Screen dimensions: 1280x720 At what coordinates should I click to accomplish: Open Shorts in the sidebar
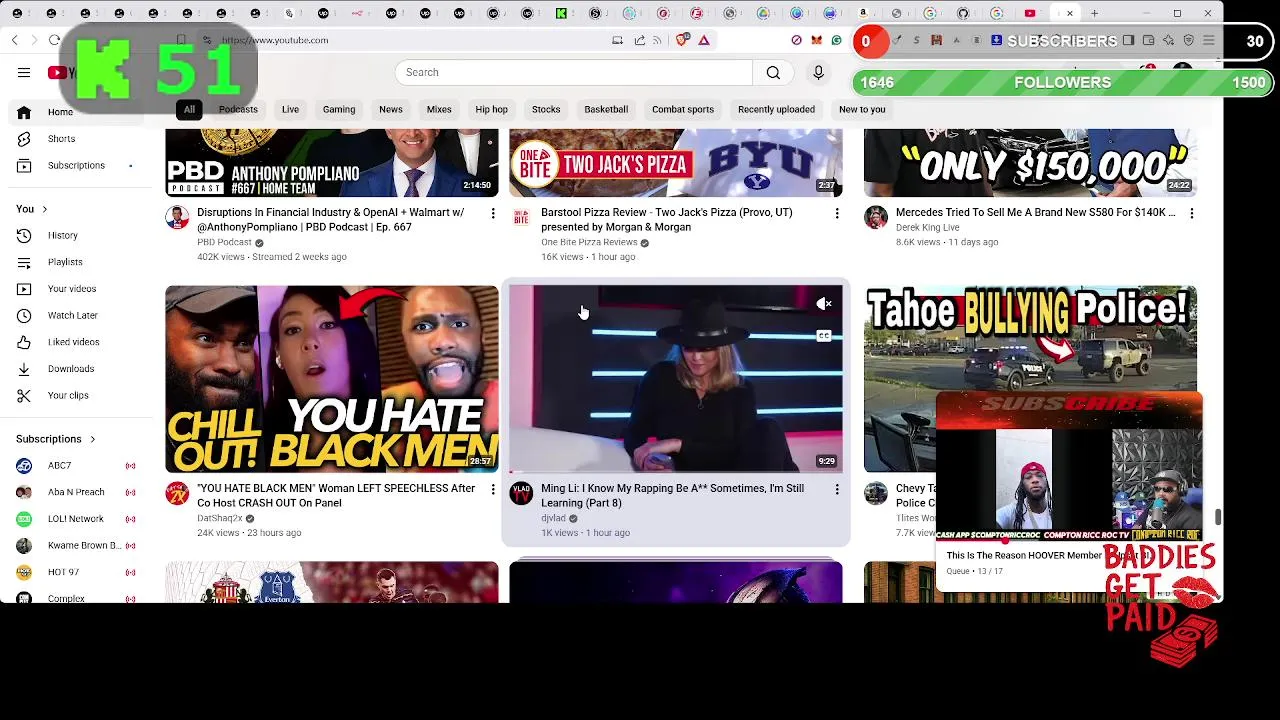click(61, 139)
